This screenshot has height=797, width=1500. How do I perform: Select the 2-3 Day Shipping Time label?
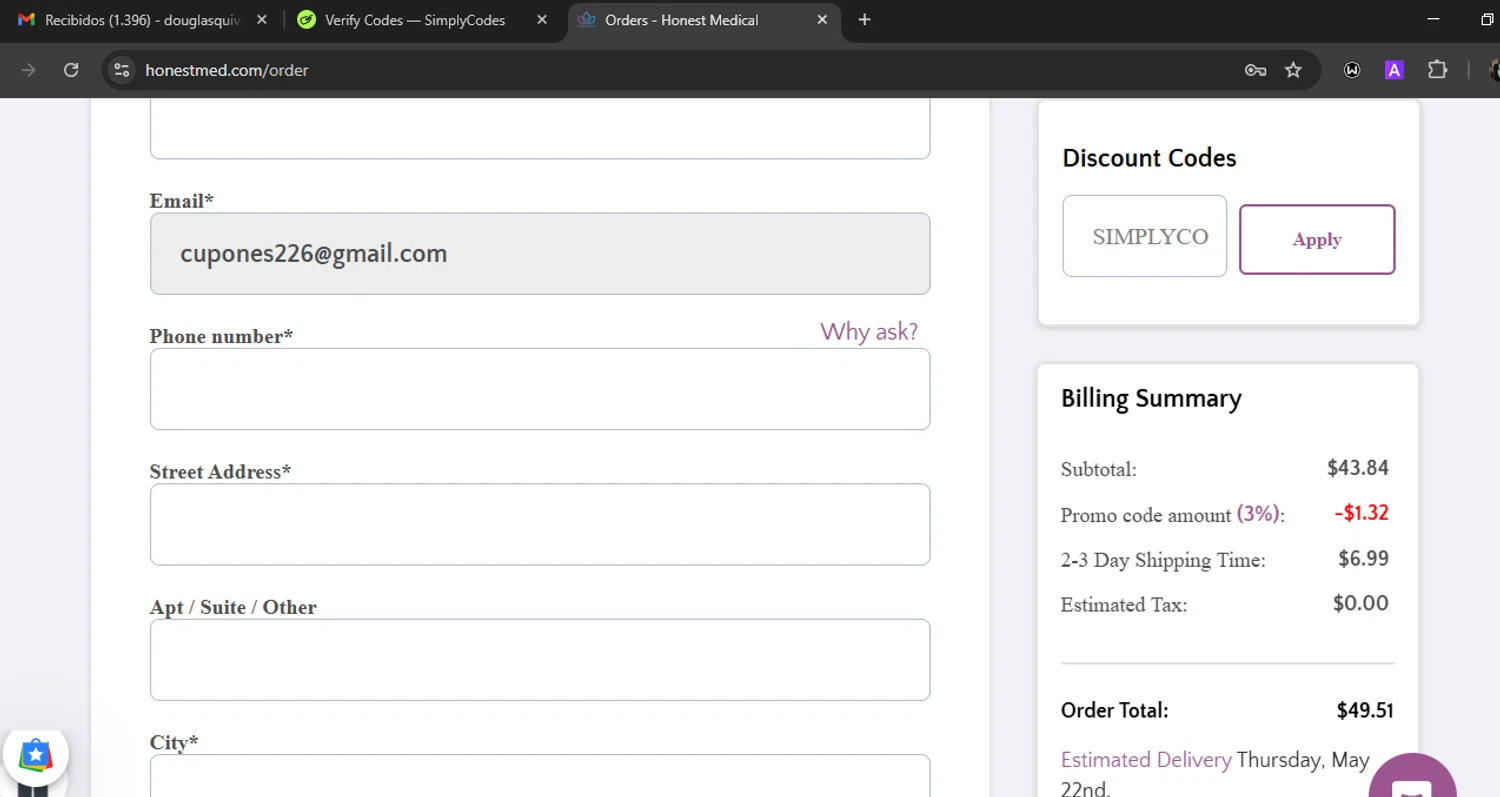click(x=1163, y=560)
